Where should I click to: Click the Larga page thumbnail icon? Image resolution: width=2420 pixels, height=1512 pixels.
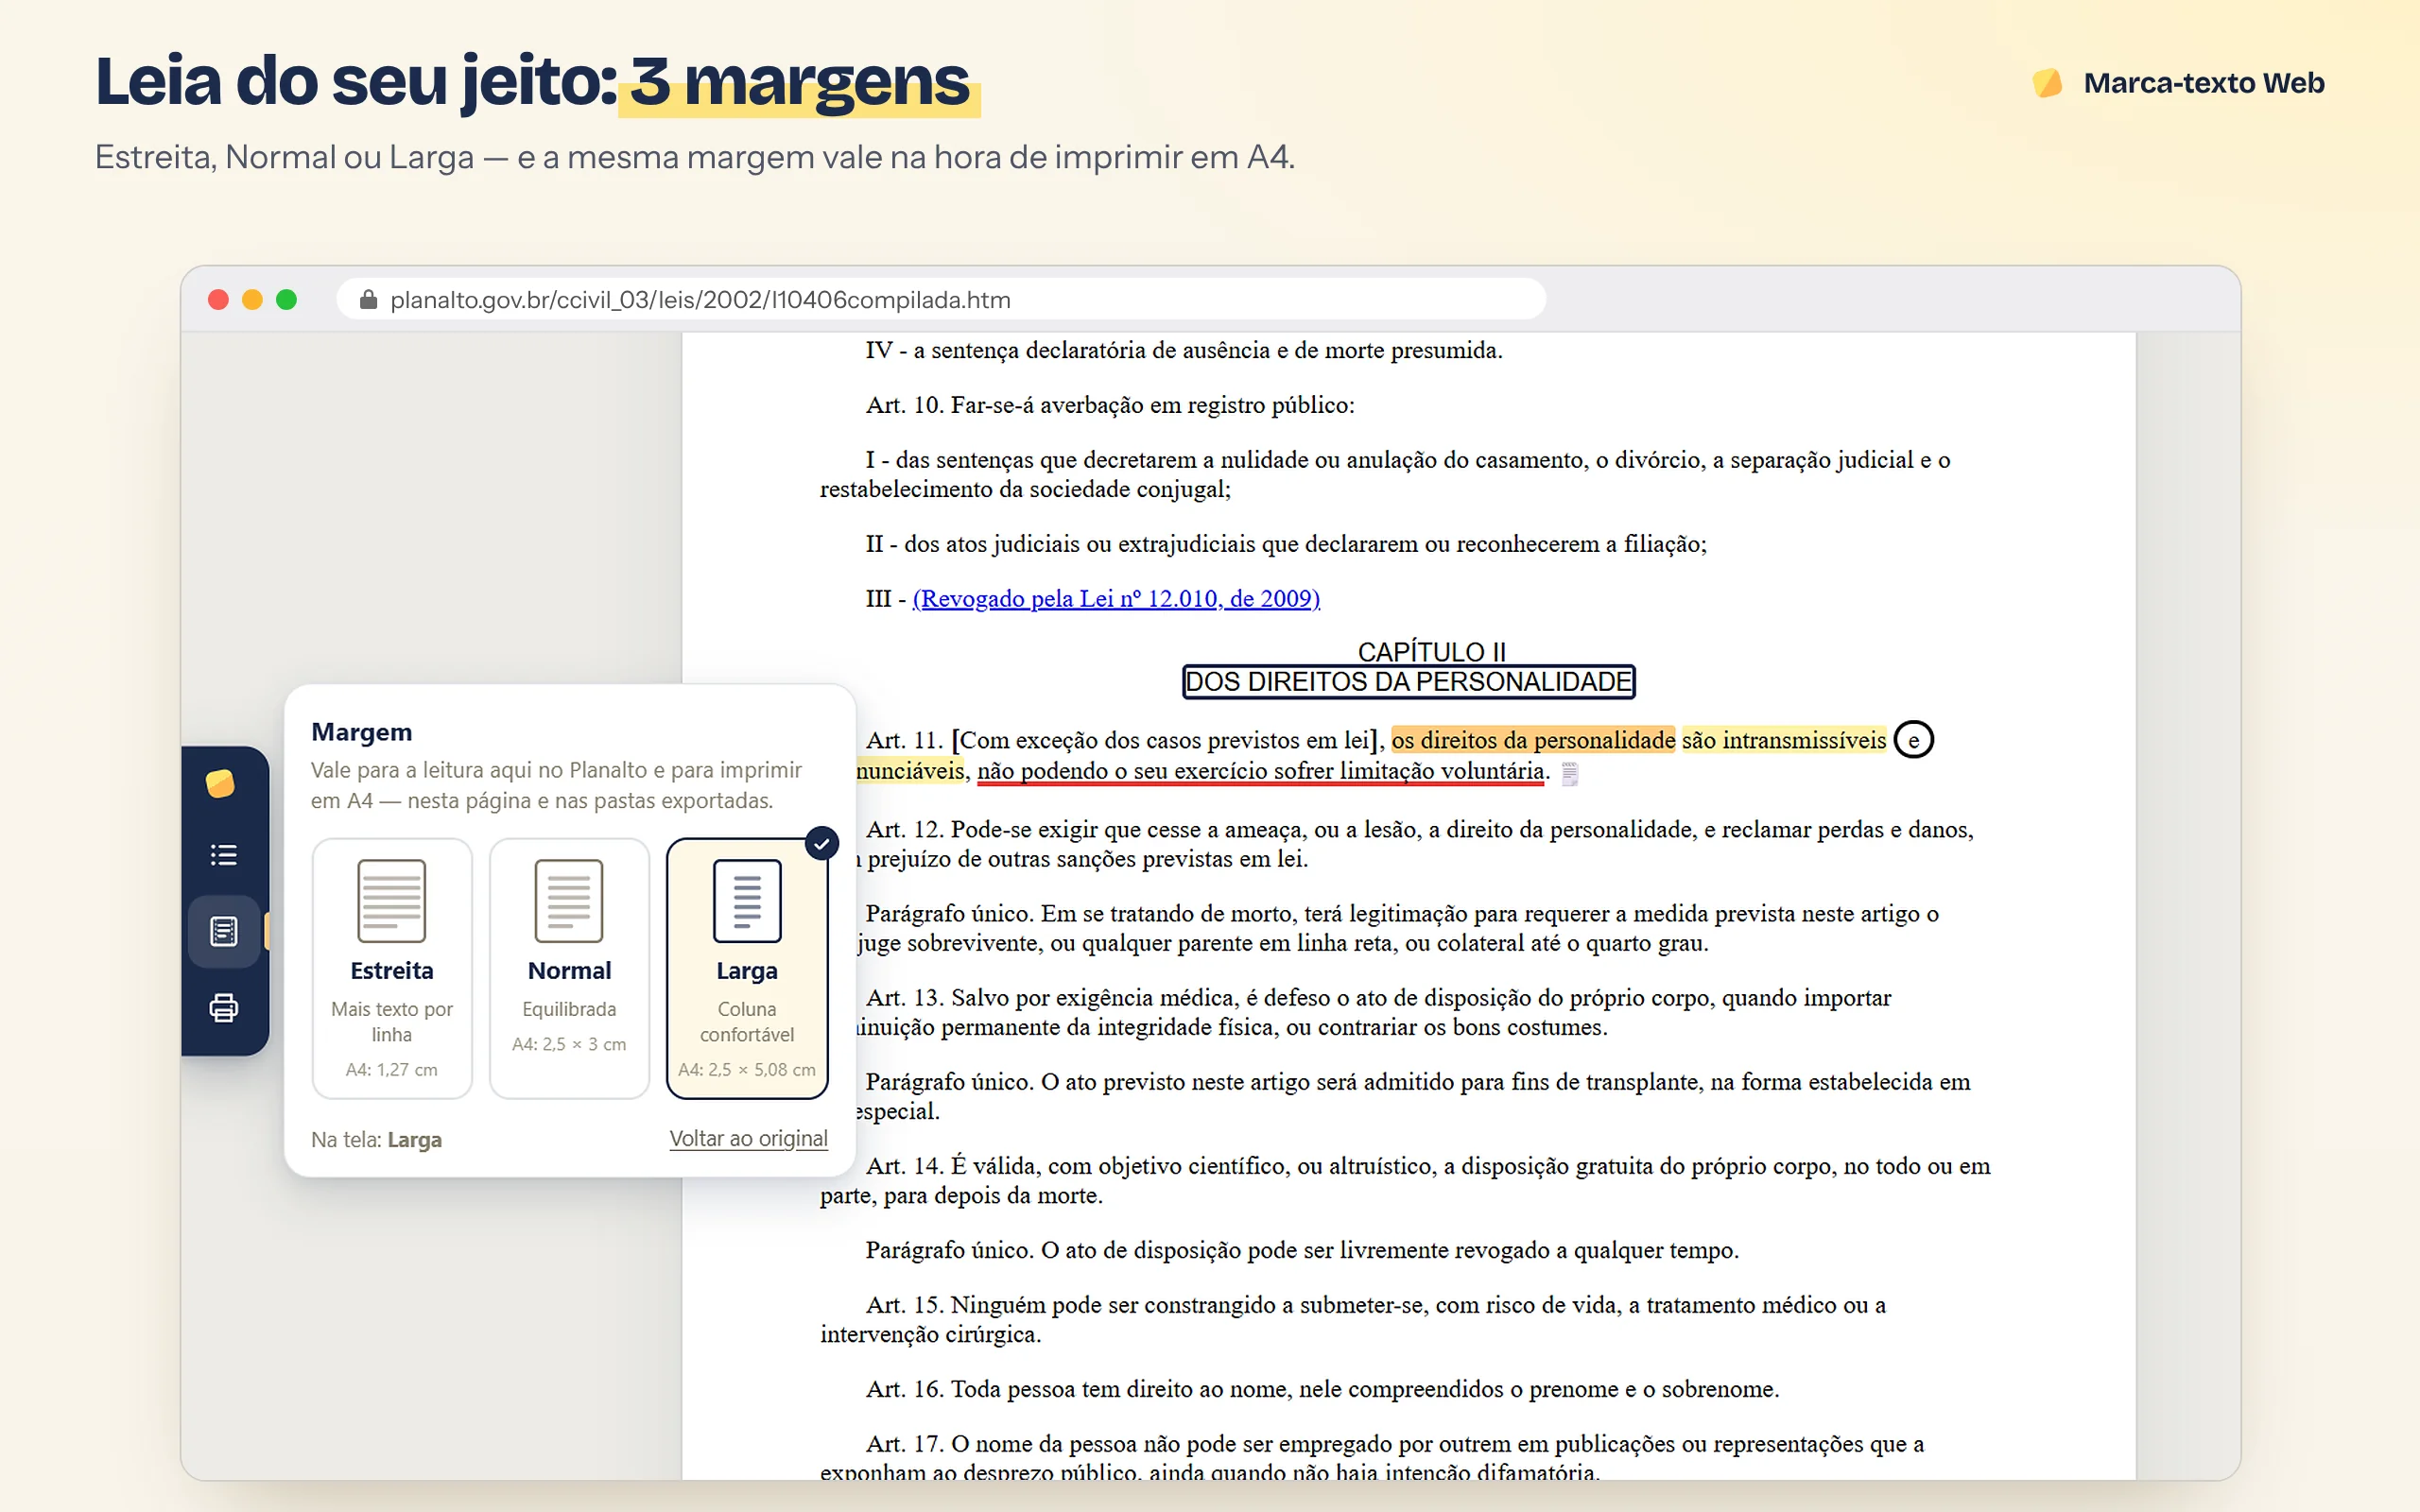[x=747, y=900]
